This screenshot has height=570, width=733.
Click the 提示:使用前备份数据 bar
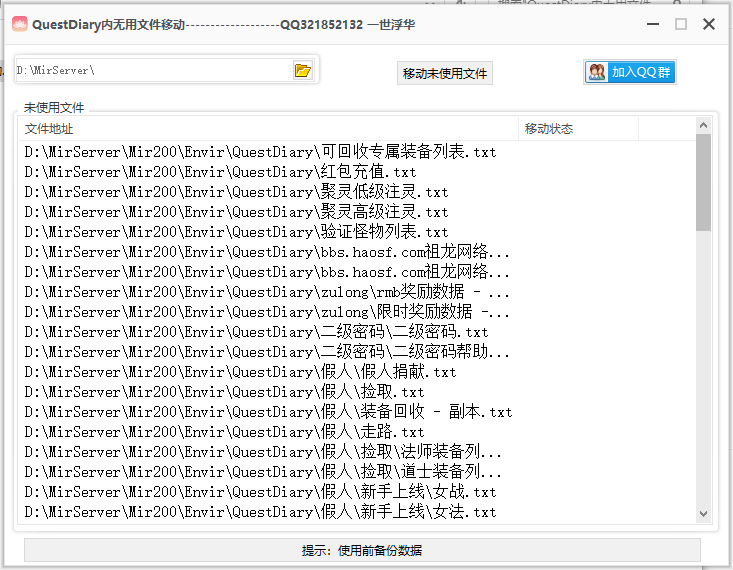(362, 550)
